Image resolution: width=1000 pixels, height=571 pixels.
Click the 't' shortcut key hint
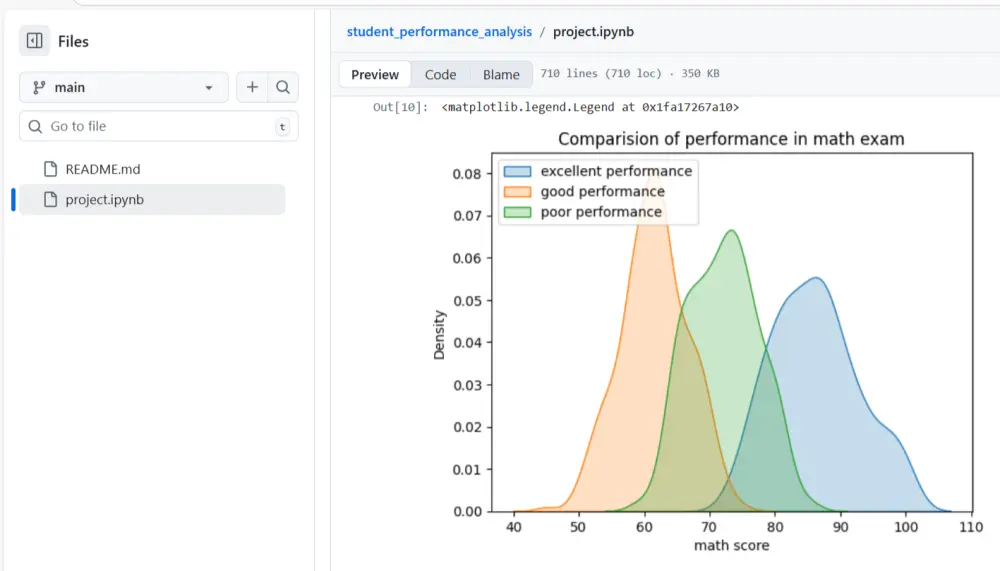pos(282,126)
